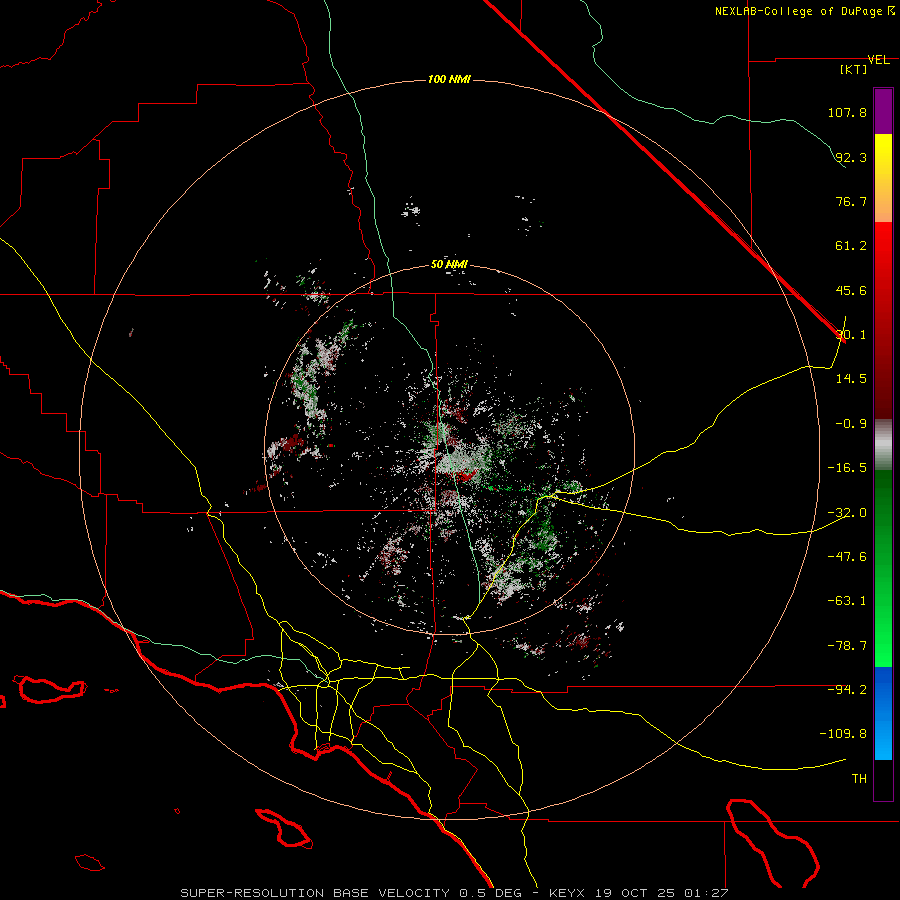Click the TH legend label
900x900 pixels.
click(859, 778)
